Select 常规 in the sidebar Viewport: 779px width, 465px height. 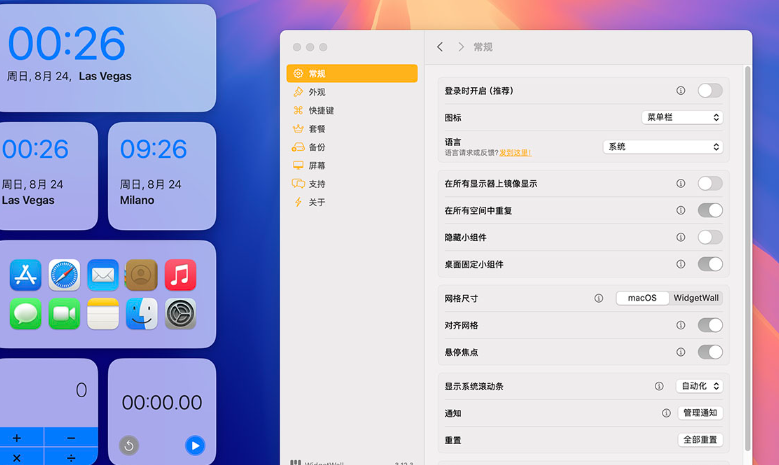click(352, 74)
